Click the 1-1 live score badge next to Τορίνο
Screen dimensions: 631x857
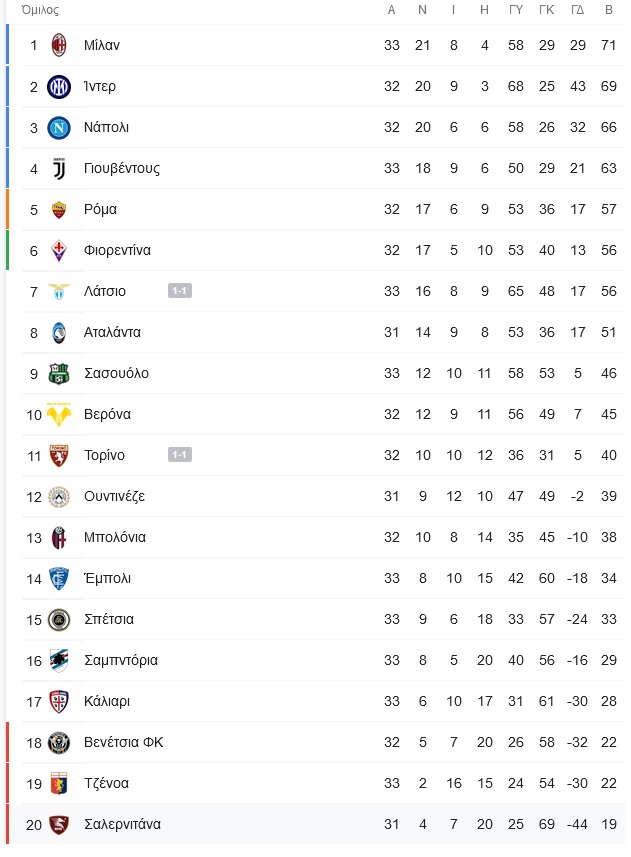180,455
